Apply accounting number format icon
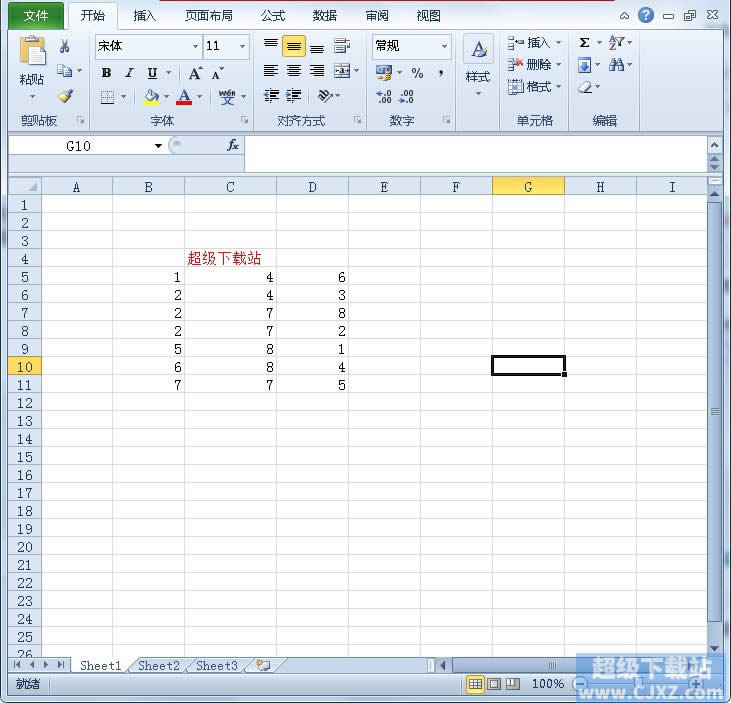Viewport: 731px width, 703px height. (x=384, y=72)
